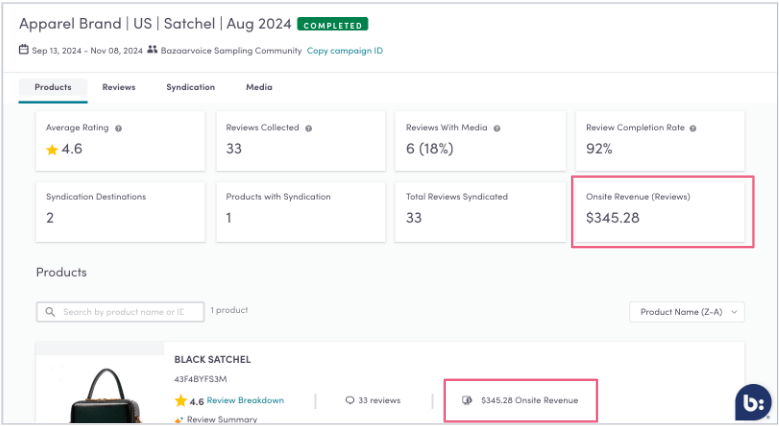Screen dimensions: 779x426
Task: Click the $345.28 value in Onsite Revenue card
Action: [613, 218]
